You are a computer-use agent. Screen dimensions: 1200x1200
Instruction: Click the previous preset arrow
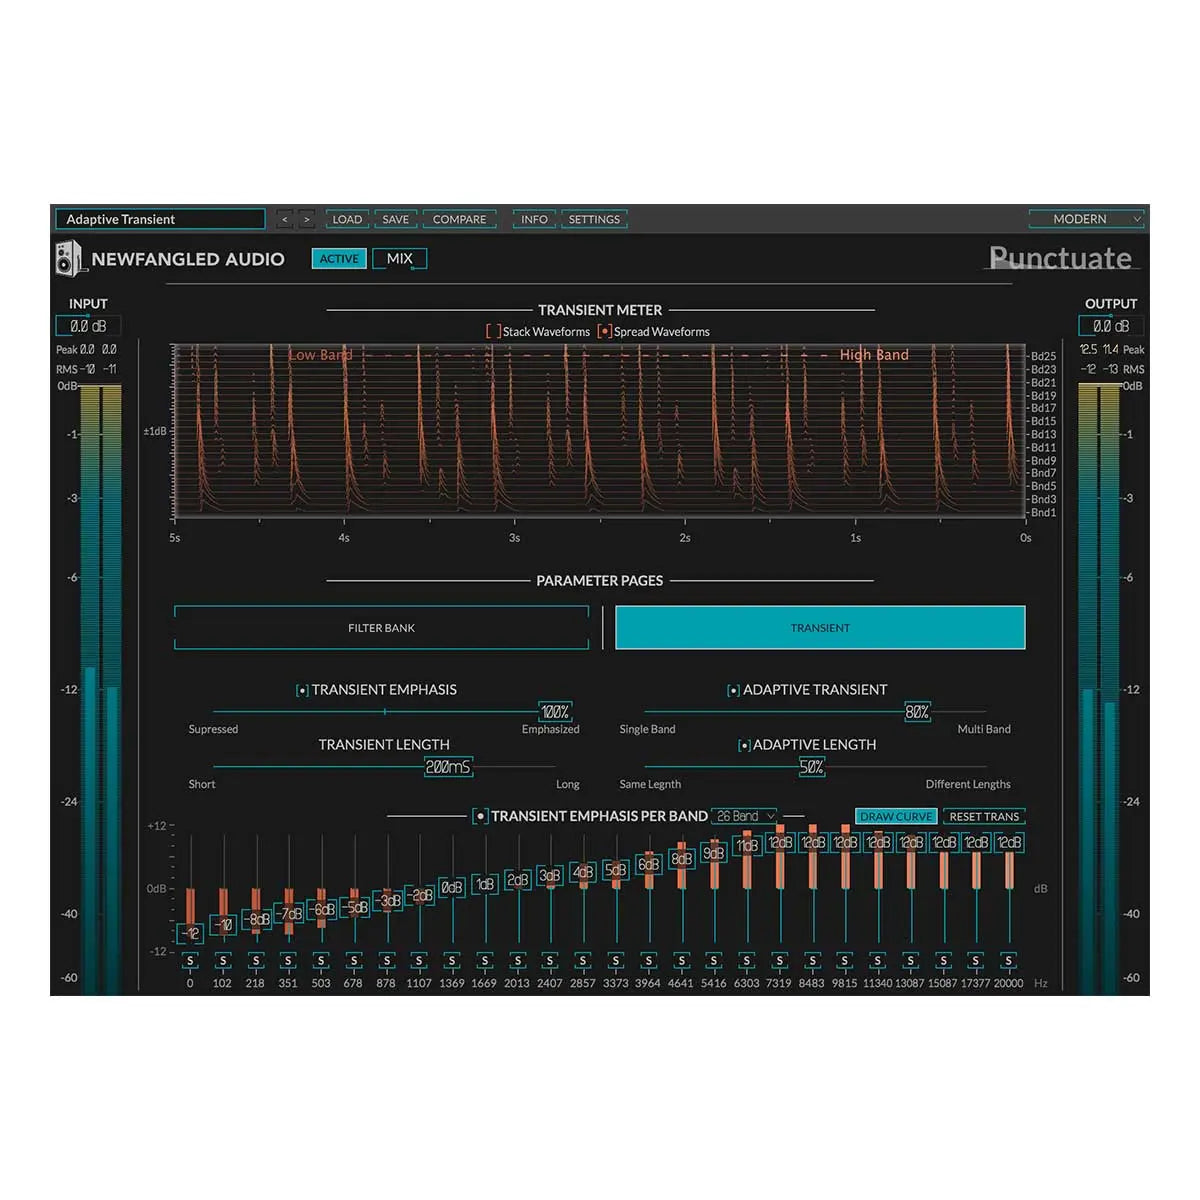click(x=285, y=219)
